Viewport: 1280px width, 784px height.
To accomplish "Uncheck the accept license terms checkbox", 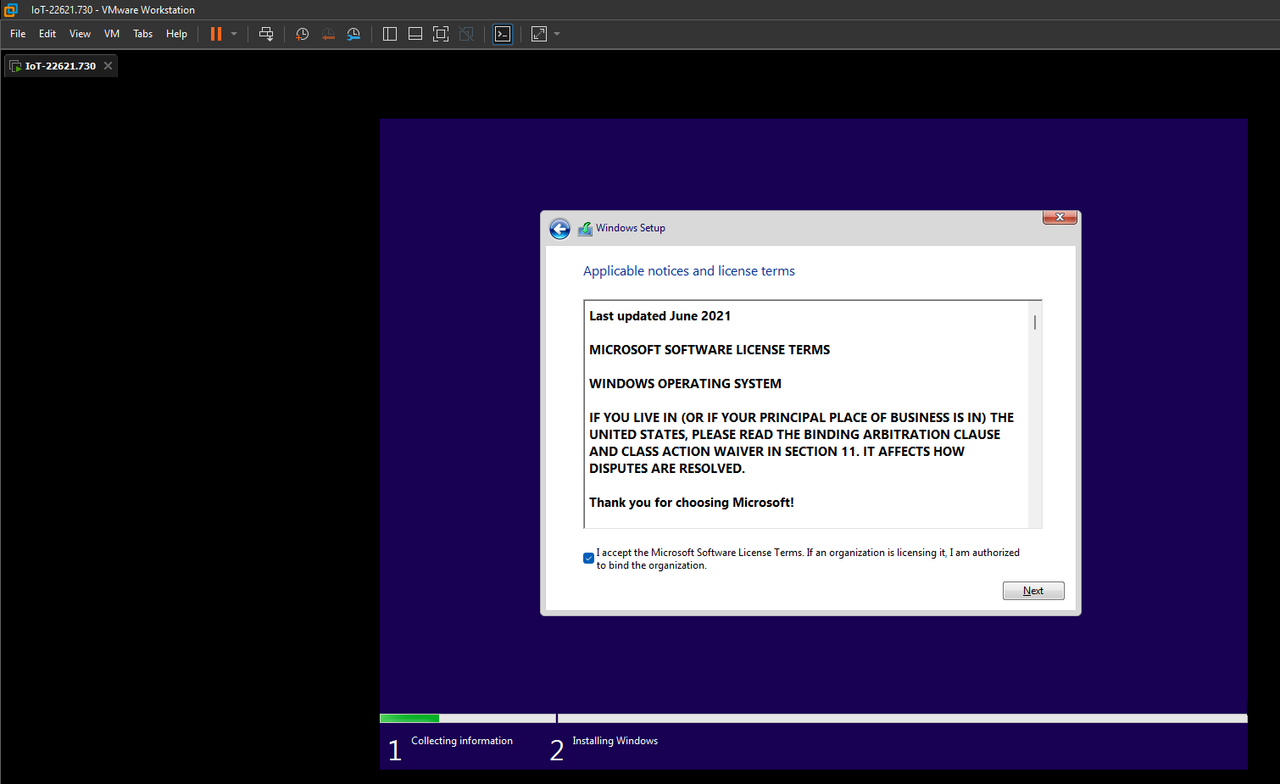I will pyautogui.click(x=589, y=558).
